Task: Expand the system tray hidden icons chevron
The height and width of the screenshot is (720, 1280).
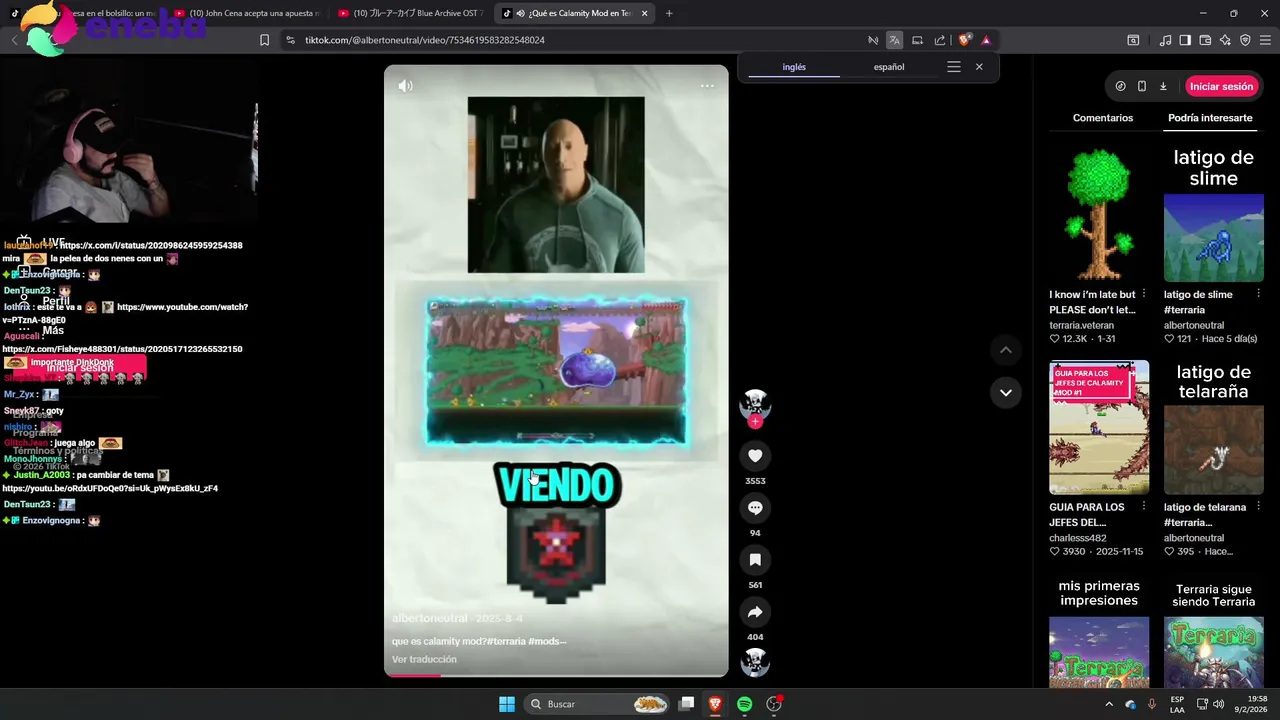Action: 1109,704
